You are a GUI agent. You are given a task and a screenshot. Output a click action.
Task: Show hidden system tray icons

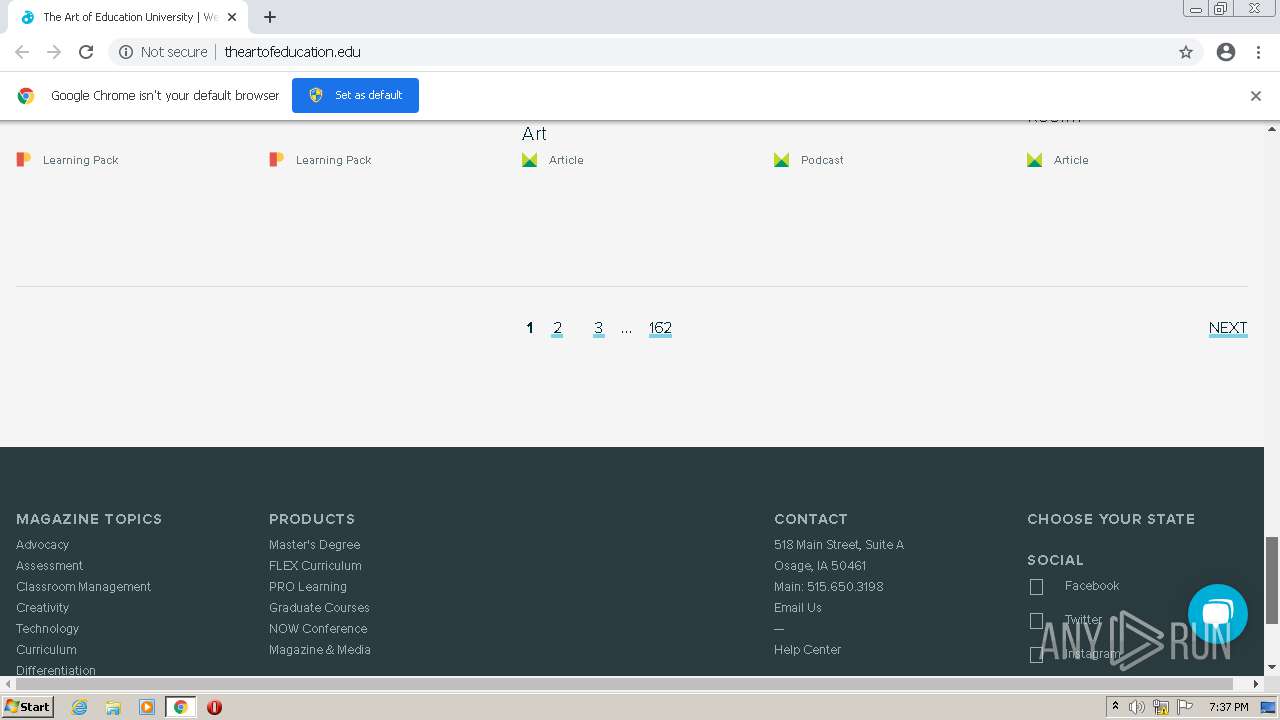(x=1116, y=707)
